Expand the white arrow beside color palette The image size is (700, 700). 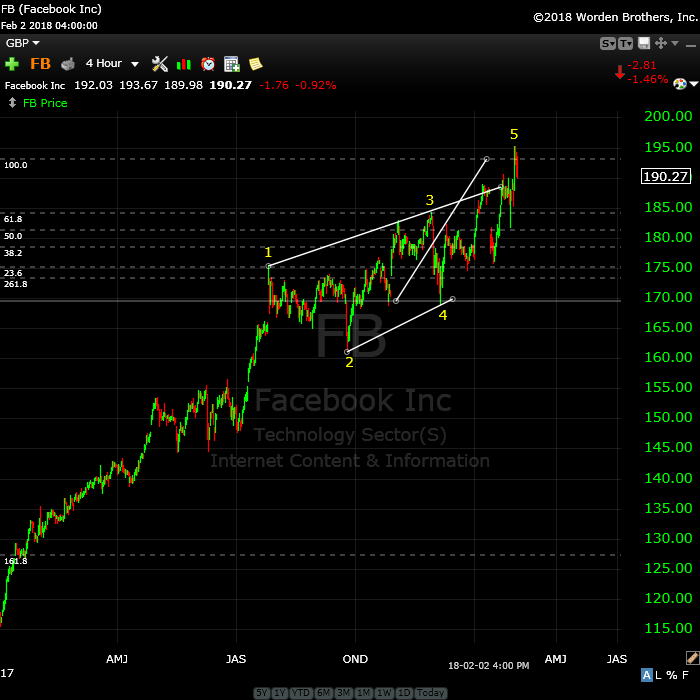tap(693, 83)
